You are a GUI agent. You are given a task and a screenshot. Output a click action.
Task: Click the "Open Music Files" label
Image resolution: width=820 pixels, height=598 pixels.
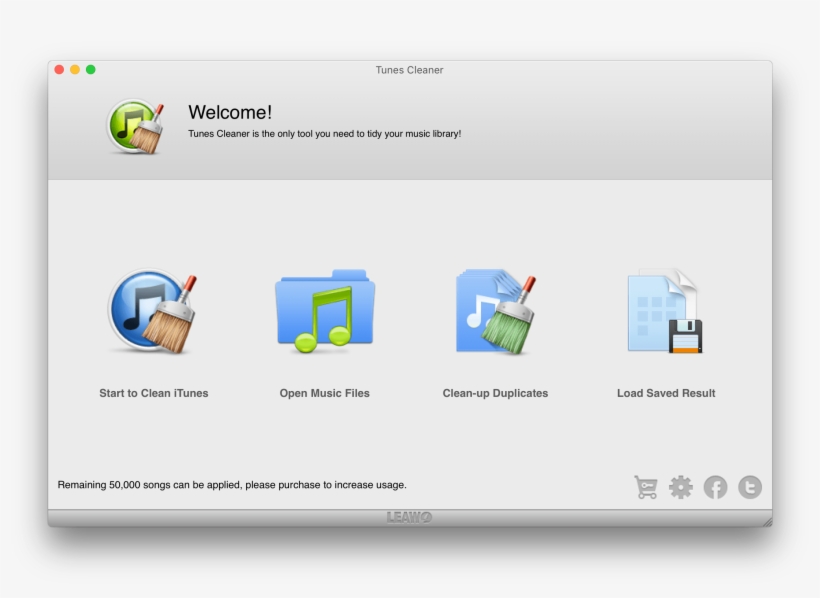tap(324, 393)
